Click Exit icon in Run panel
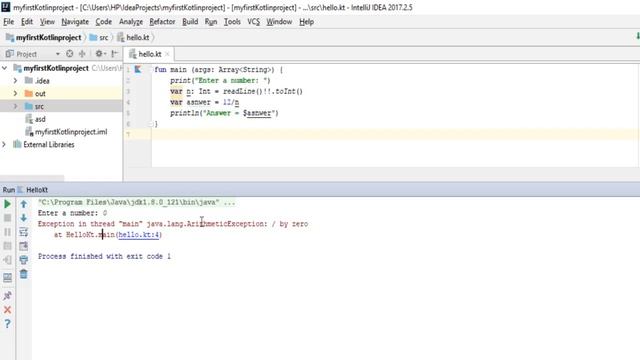This screenshot has width=640, height=360. click(7, 260)
